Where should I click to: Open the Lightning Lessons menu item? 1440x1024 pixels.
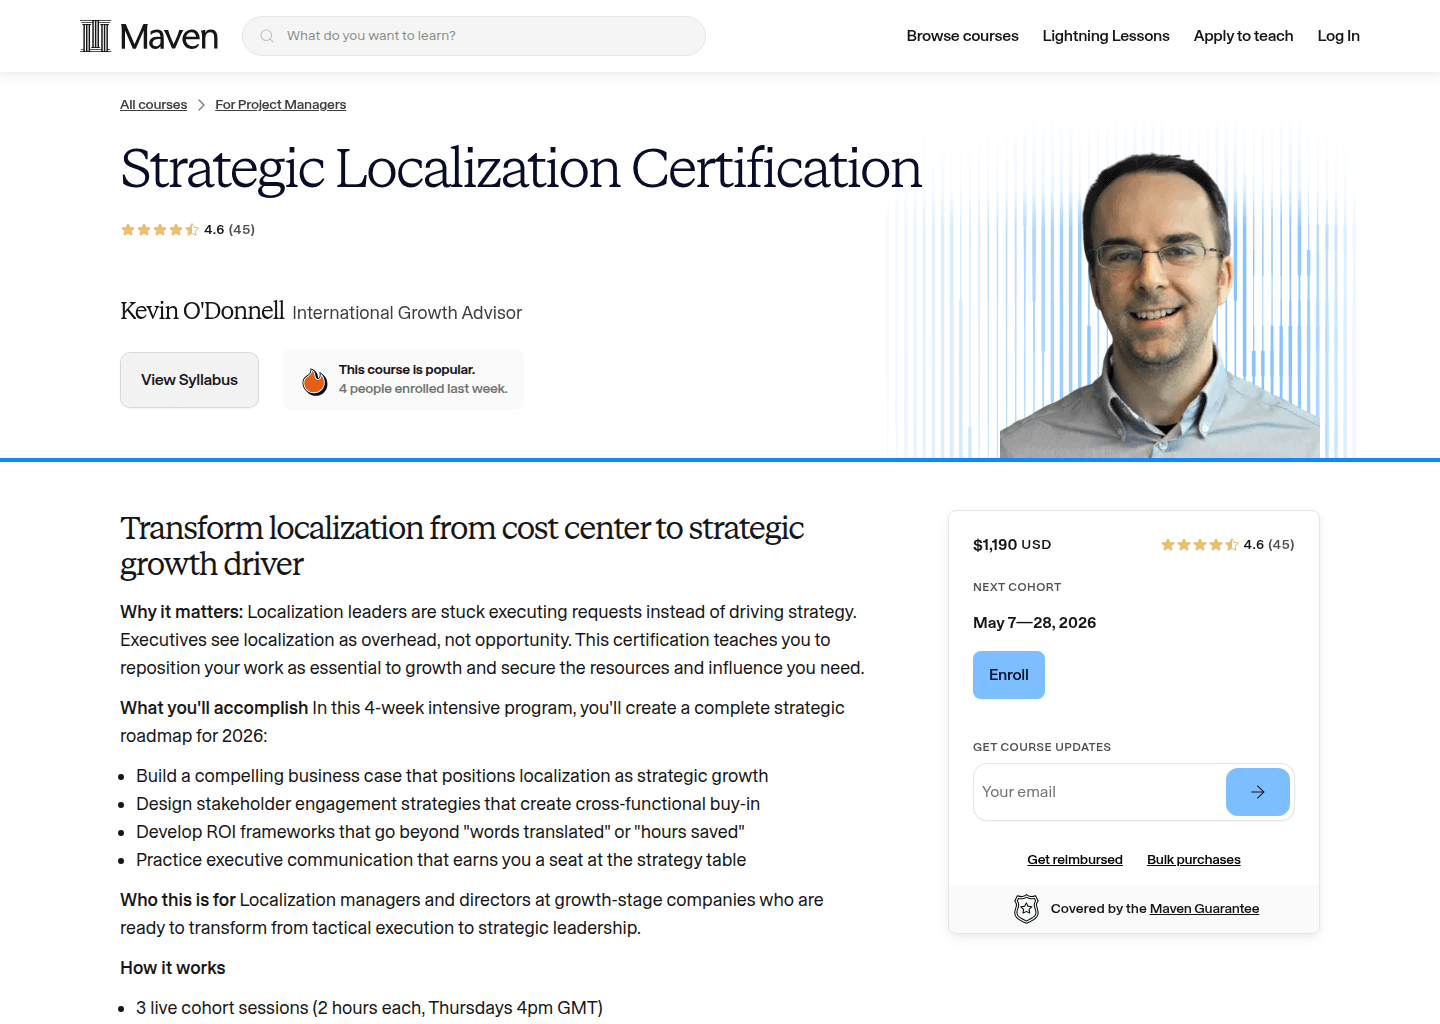(x=1106, y=35)
